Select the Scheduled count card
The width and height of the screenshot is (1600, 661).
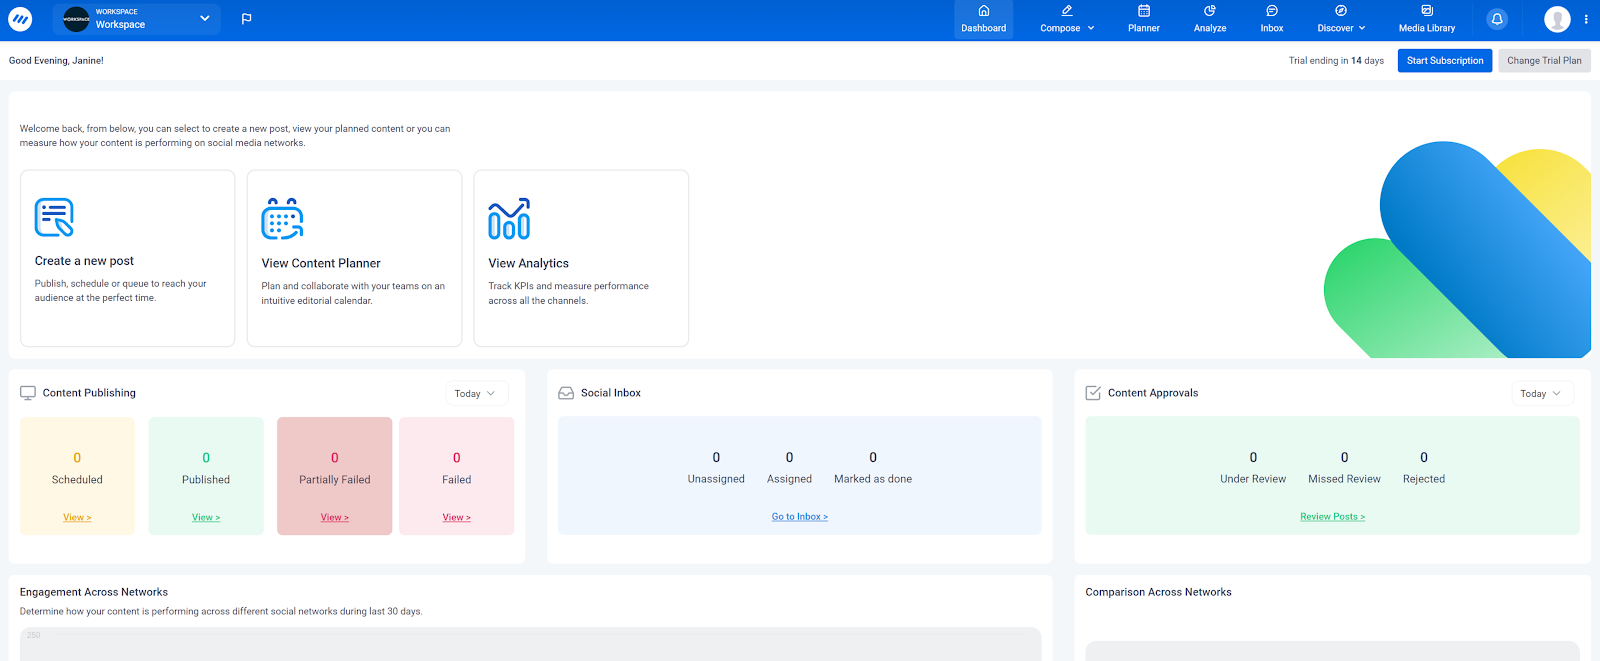pyautogui.click(x=77, y=476)
